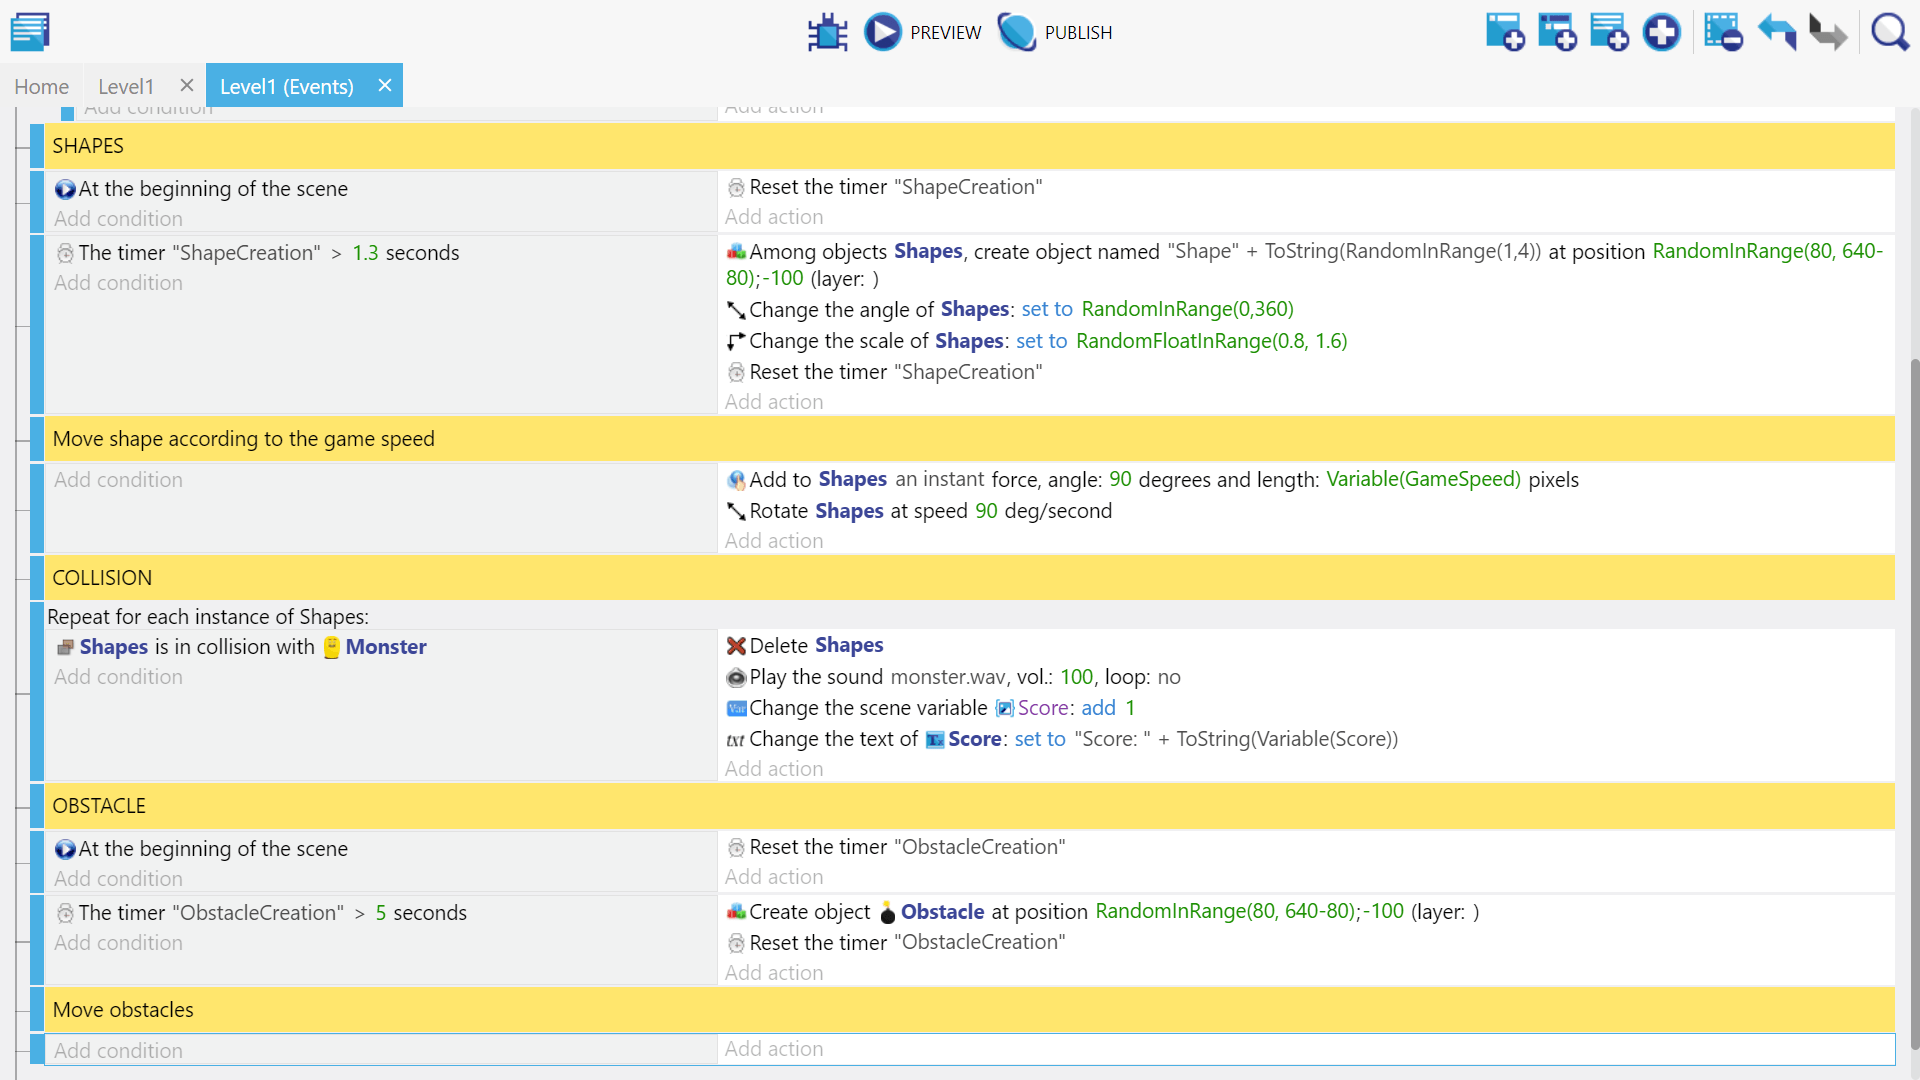Click Add condition under ShapeCreation timer

tap(118, 283)
